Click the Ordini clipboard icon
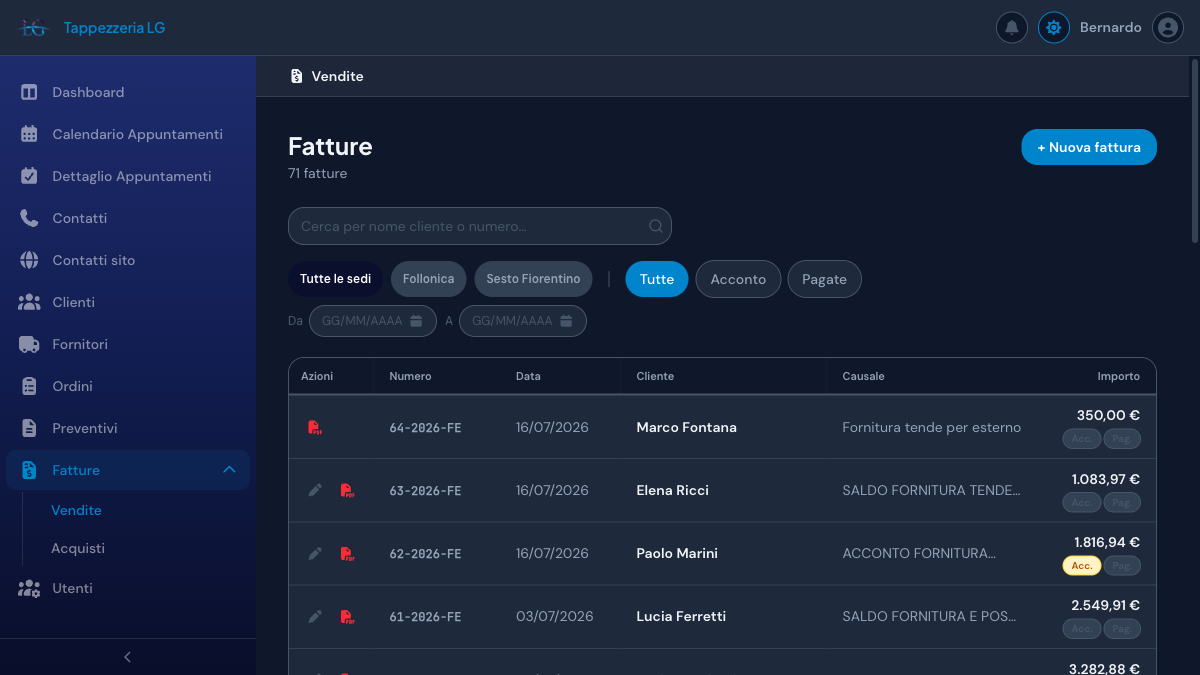Image resolution: width=1200 pixels, height=675 pixels. click(29, 386)
